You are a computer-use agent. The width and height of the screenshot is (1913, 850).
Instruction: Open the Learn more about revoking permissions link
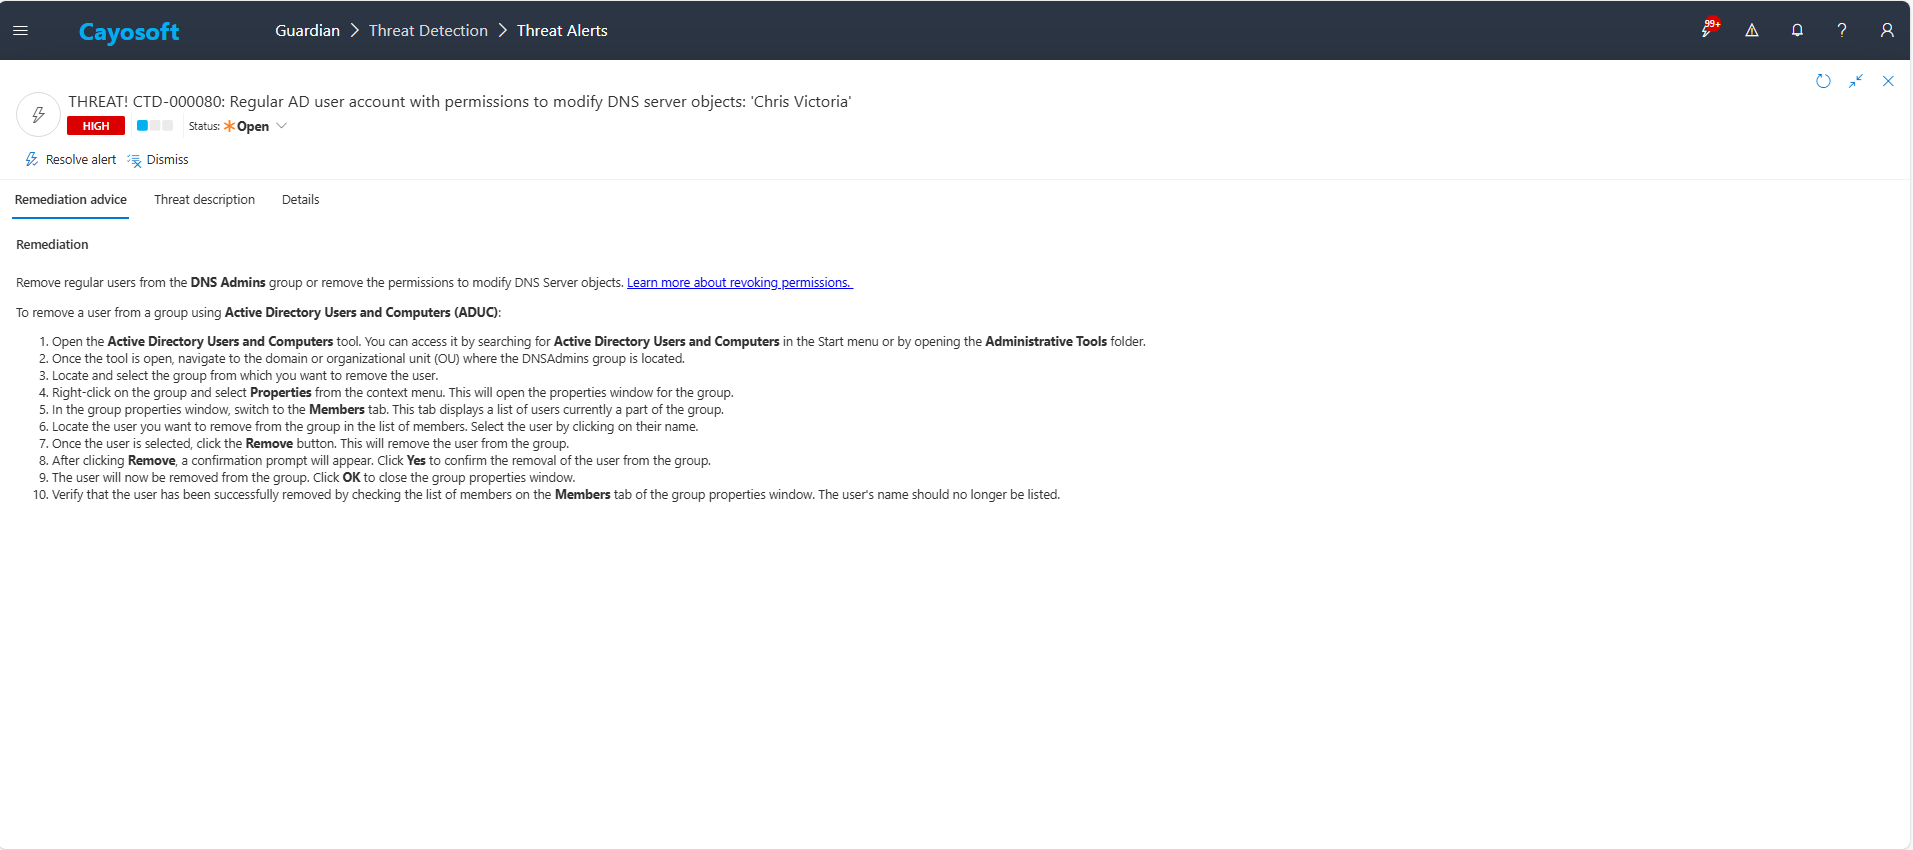pyautogui.click(x=739, y=283)
